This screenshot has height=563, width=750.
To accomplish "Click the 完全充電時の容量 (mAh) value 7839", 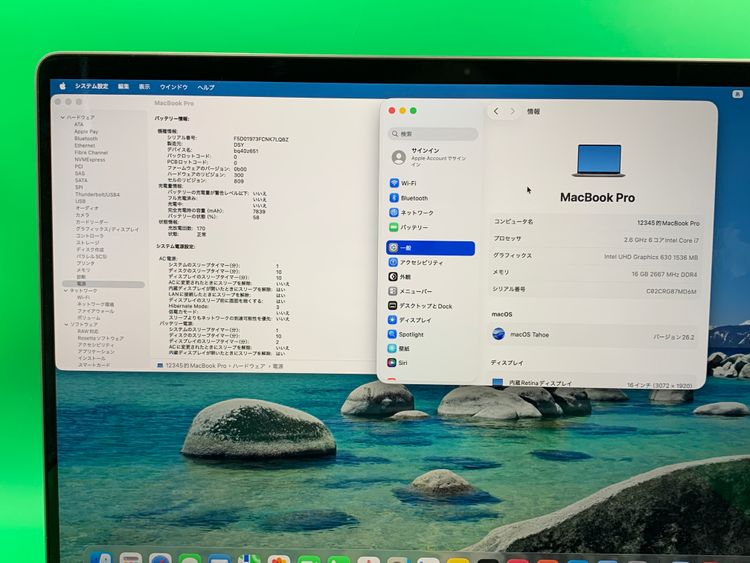I will click(x=259, y=211).
